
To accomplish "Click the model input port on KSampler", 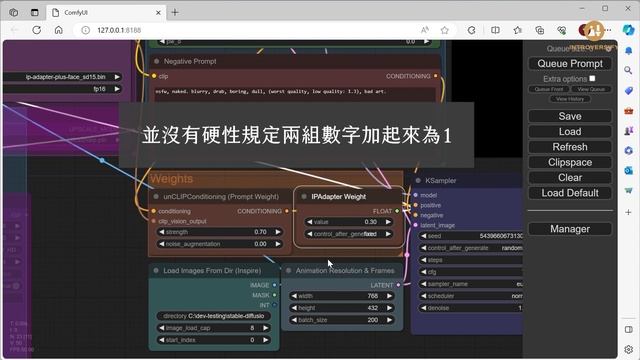I will [x=416, y=195].
